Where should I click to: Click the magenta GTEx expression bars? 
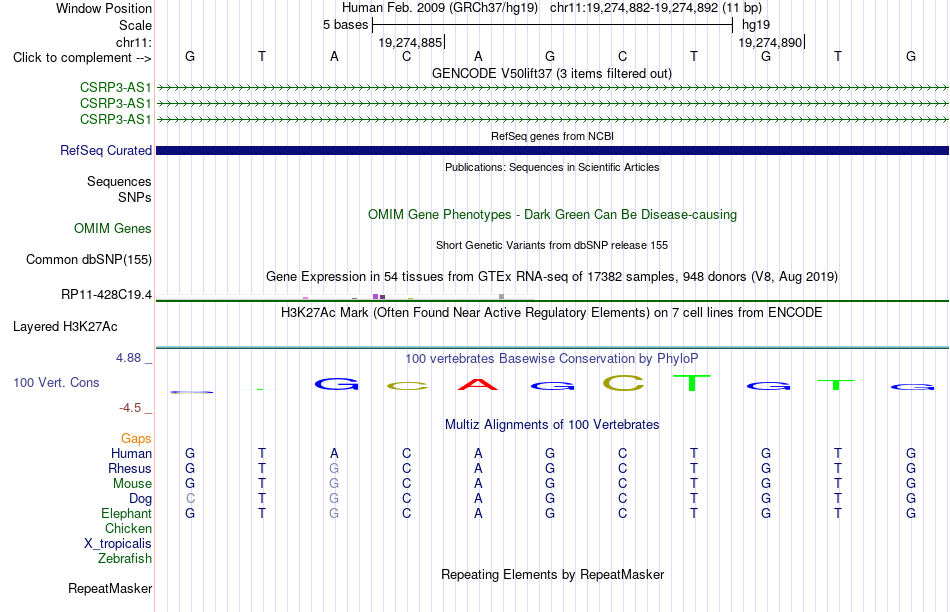click(379, 297)
